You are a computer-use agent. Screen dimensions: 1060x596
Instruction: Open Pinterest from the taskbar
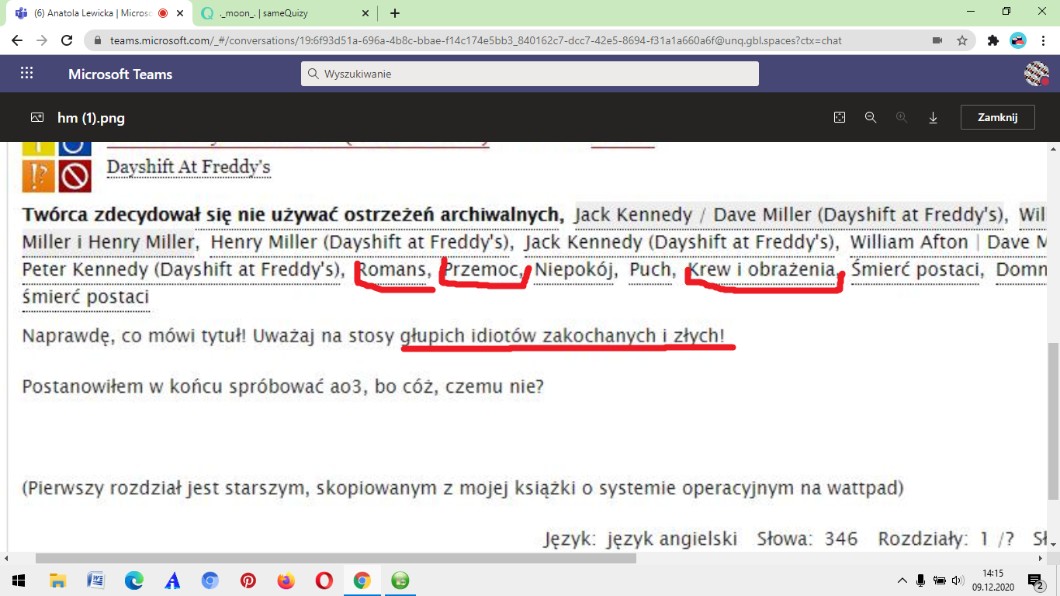coord(248,580)
